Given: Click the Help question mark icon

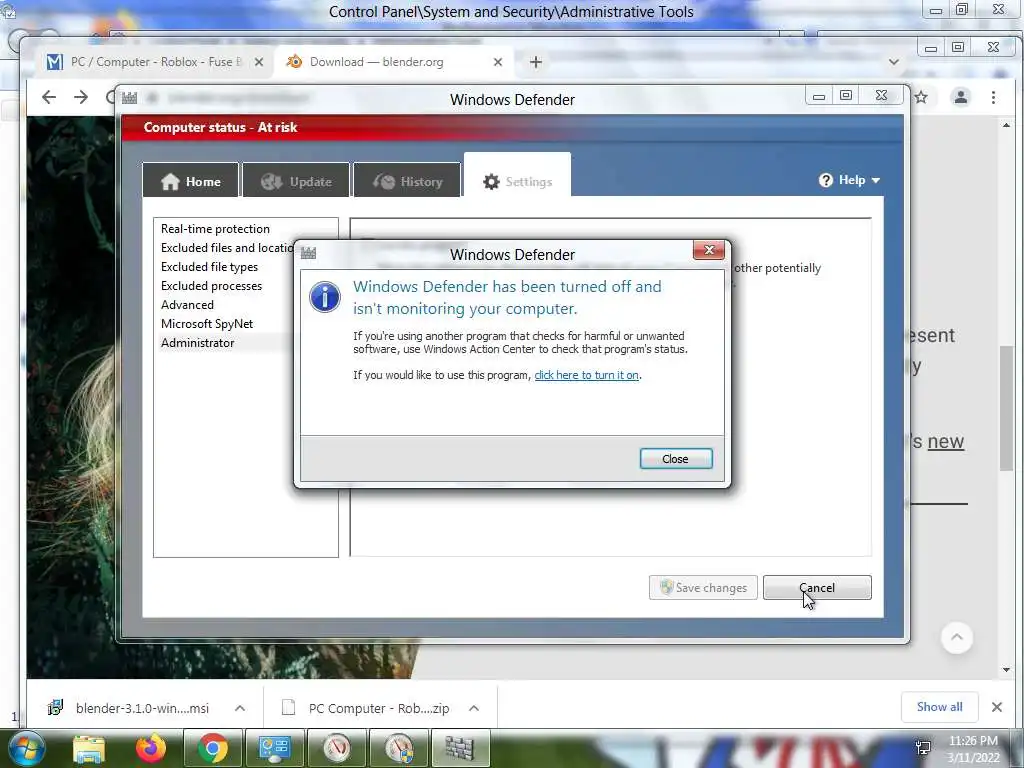Looking at the screenshot, I should (x=826, y=180).
